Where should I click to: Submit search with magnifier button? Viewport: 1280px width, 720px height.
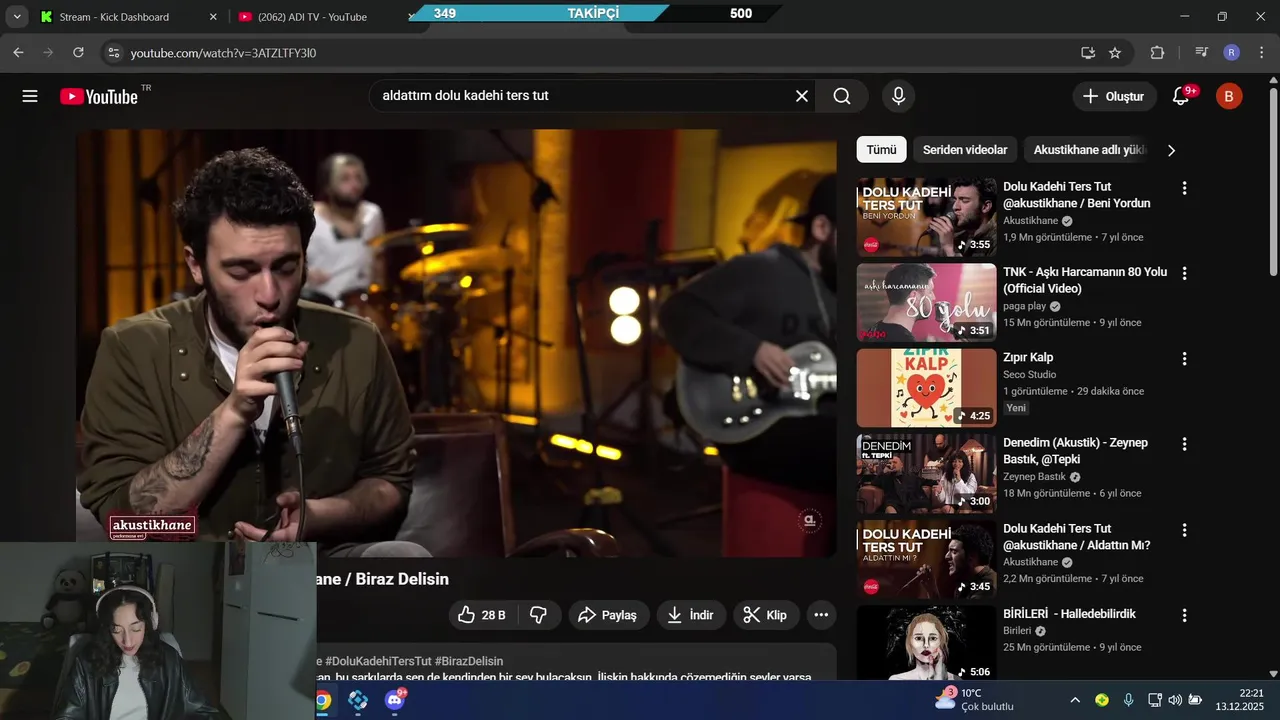pos(842,96)
